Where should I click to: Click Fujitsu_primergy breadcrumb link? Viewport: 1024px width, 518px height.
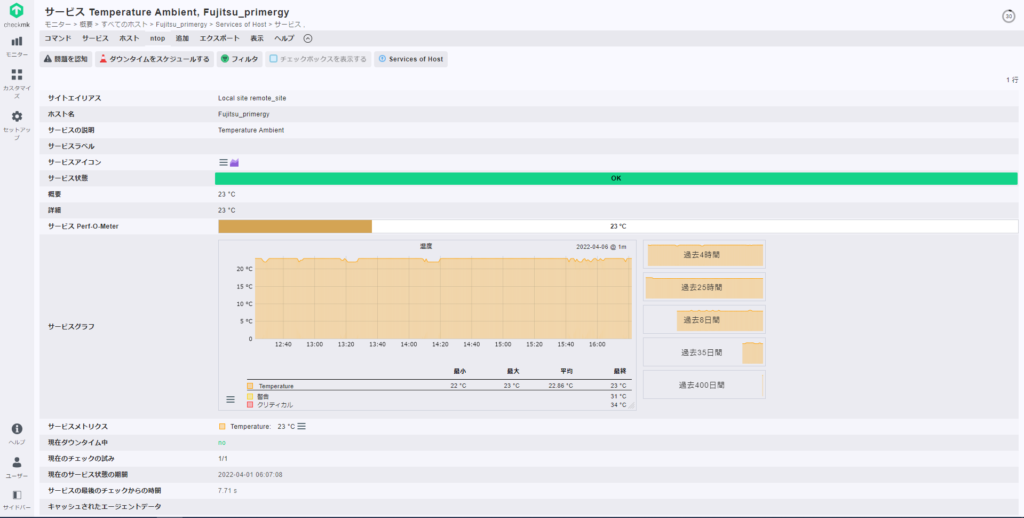(181, 24)
